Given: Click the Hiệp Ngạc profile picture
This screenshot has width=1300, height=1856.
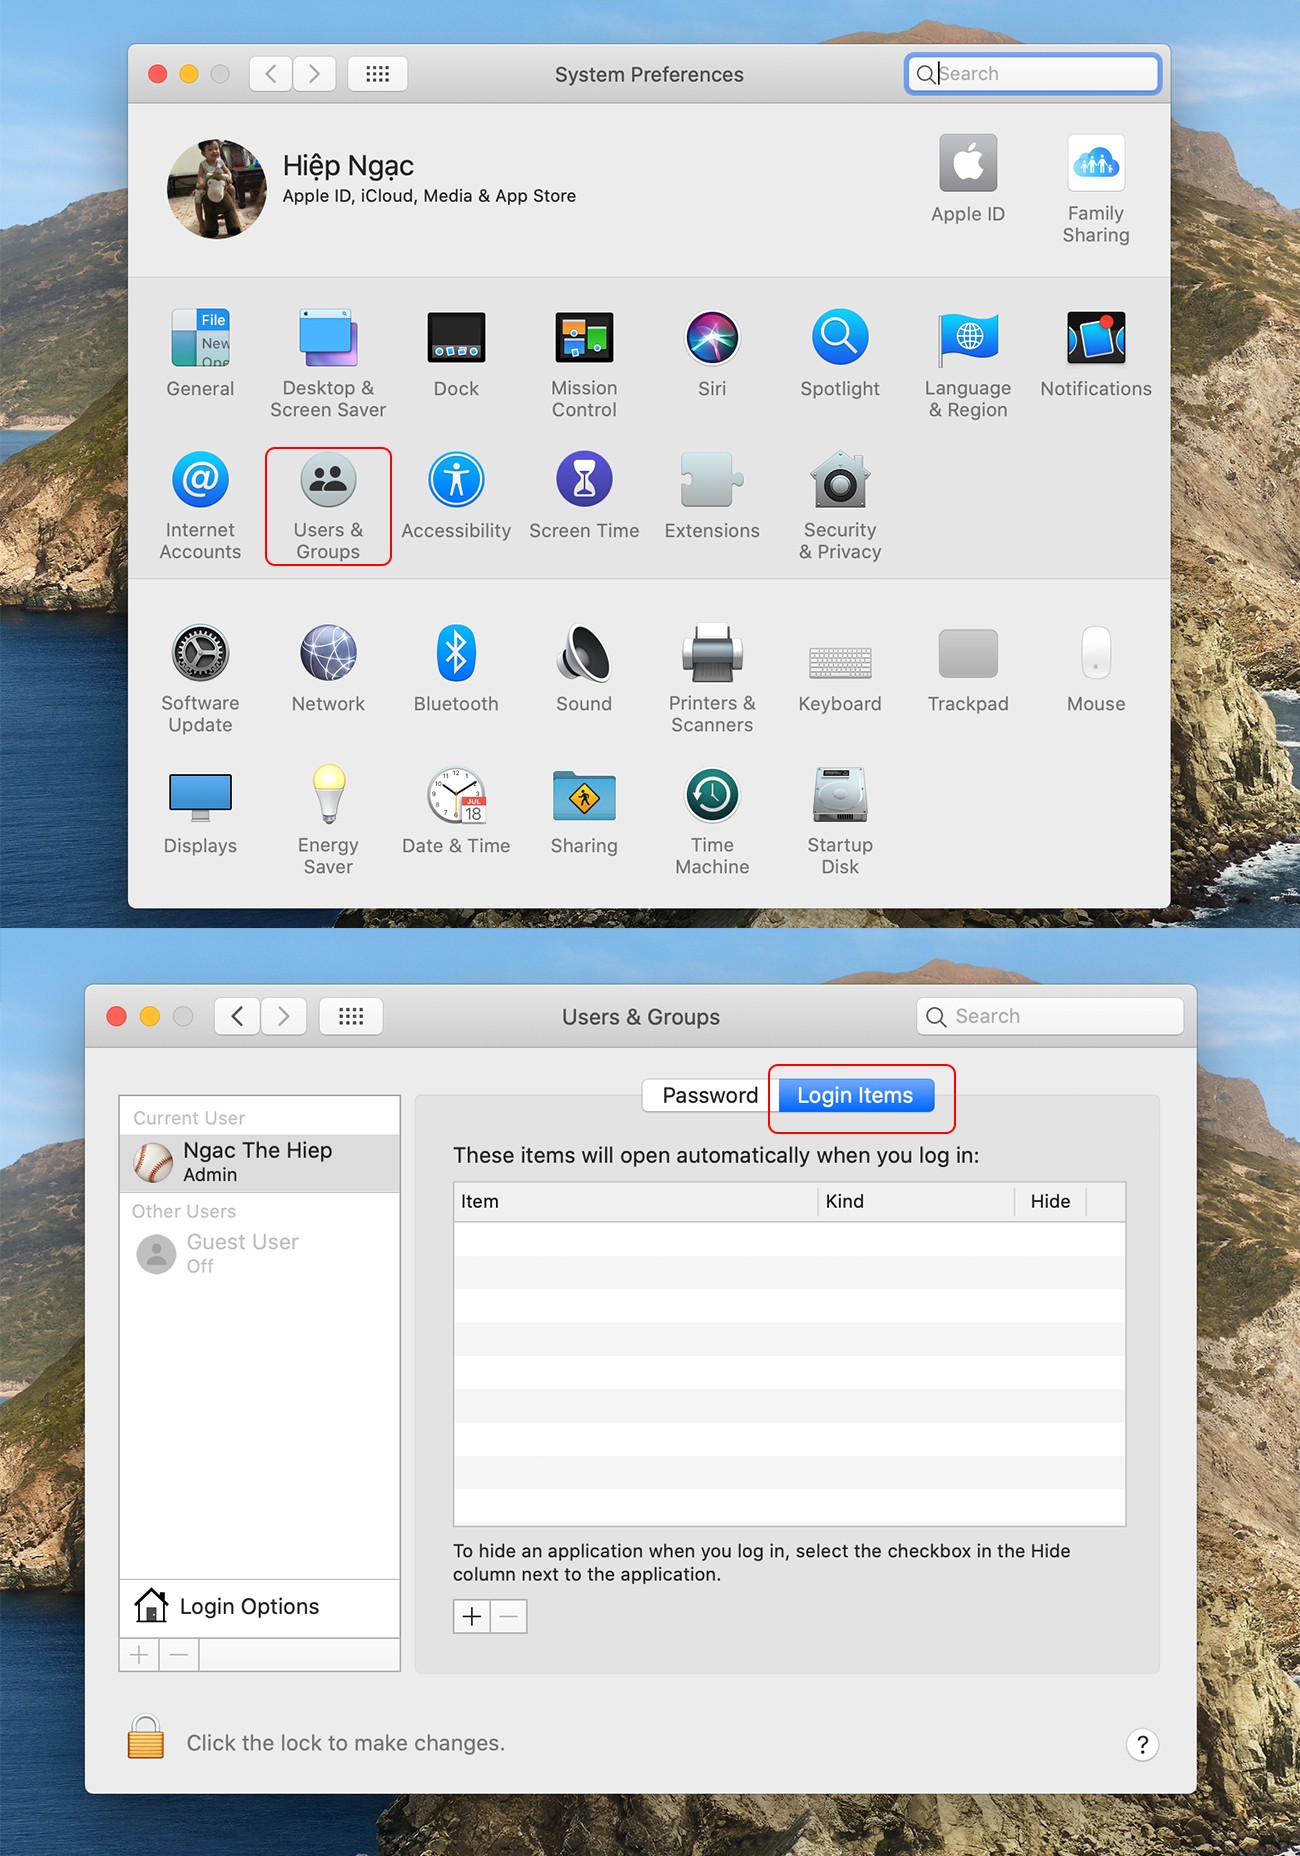Looking at the screenshot, I should coord(217,189).
